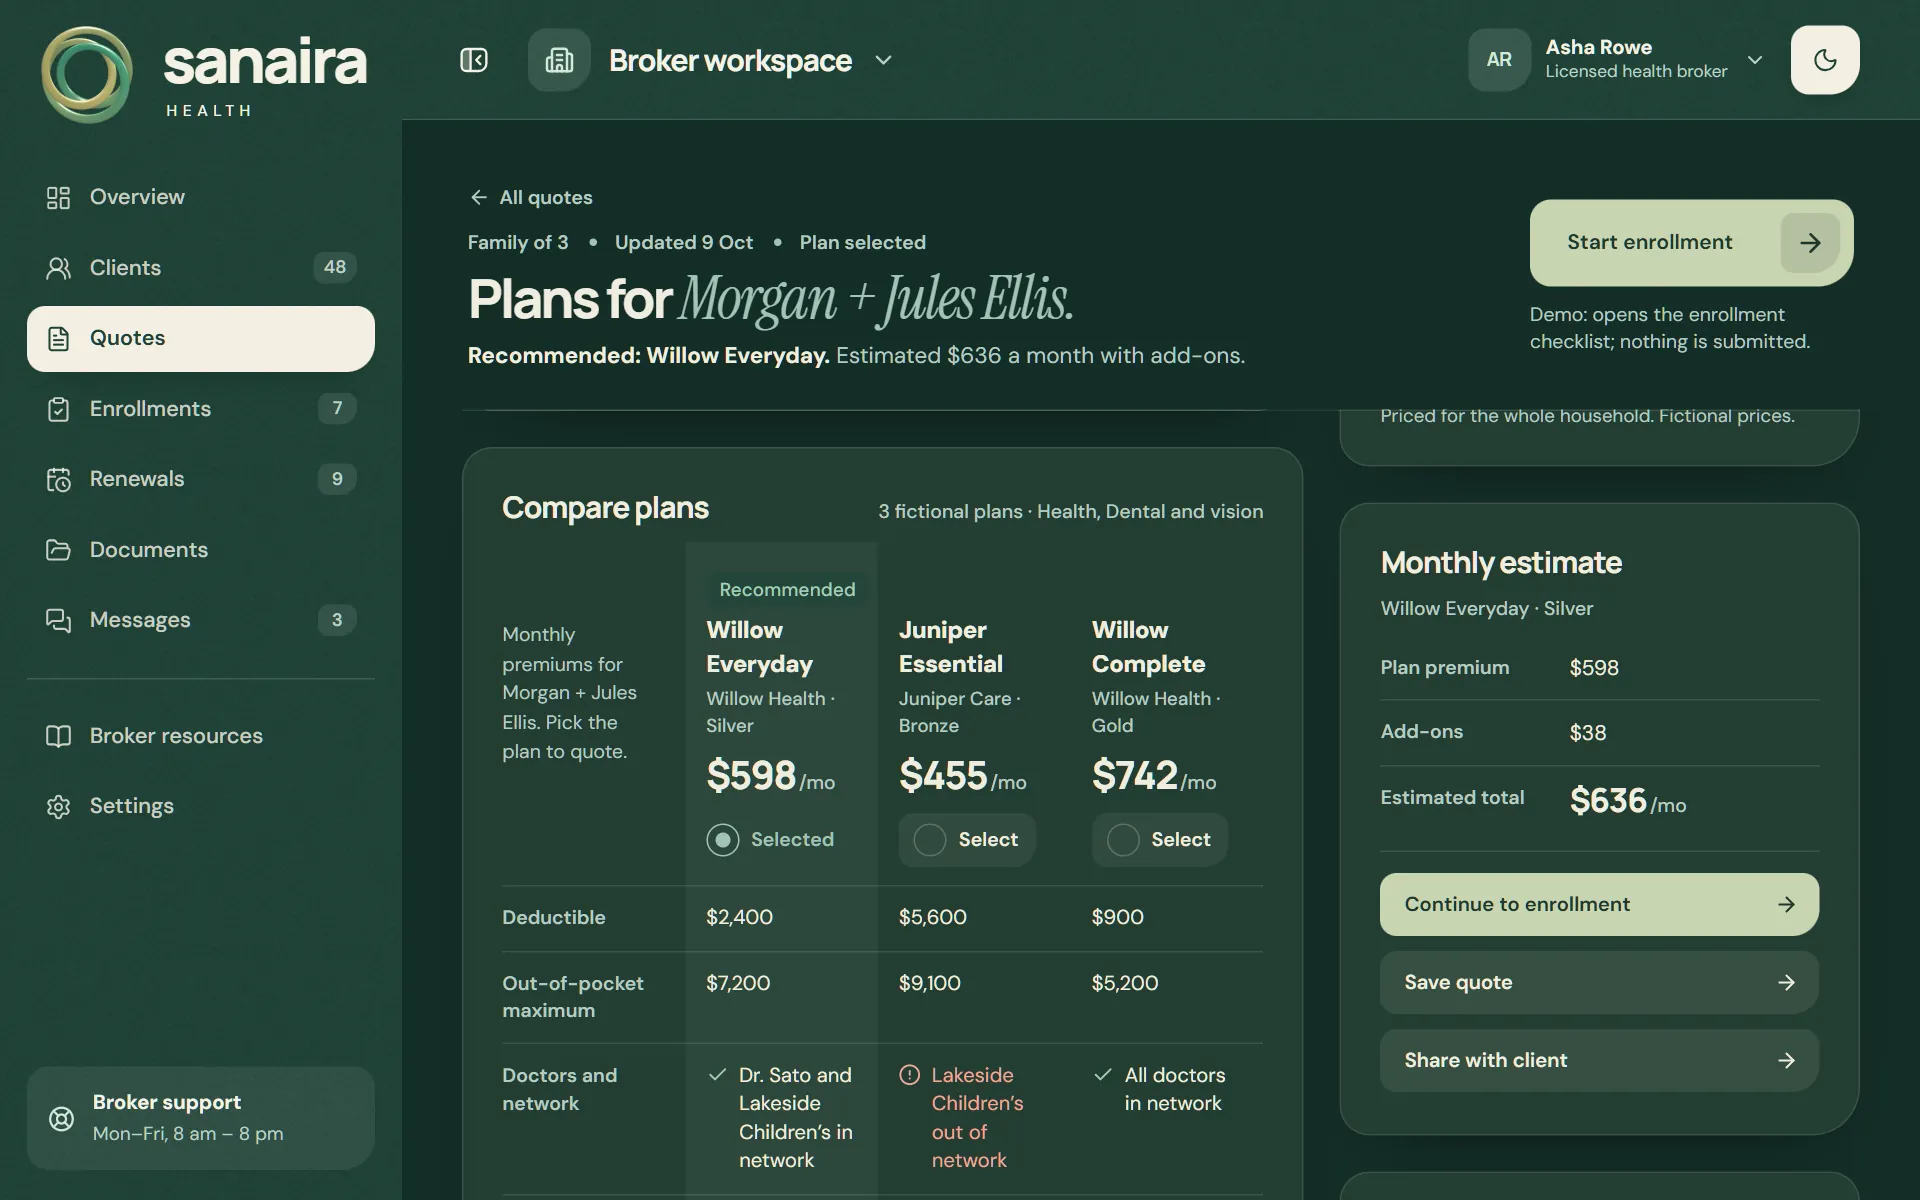1920x1200 pixels.
Task: Click the Start enrollment arrow icon
Action: click(1810, 243)
